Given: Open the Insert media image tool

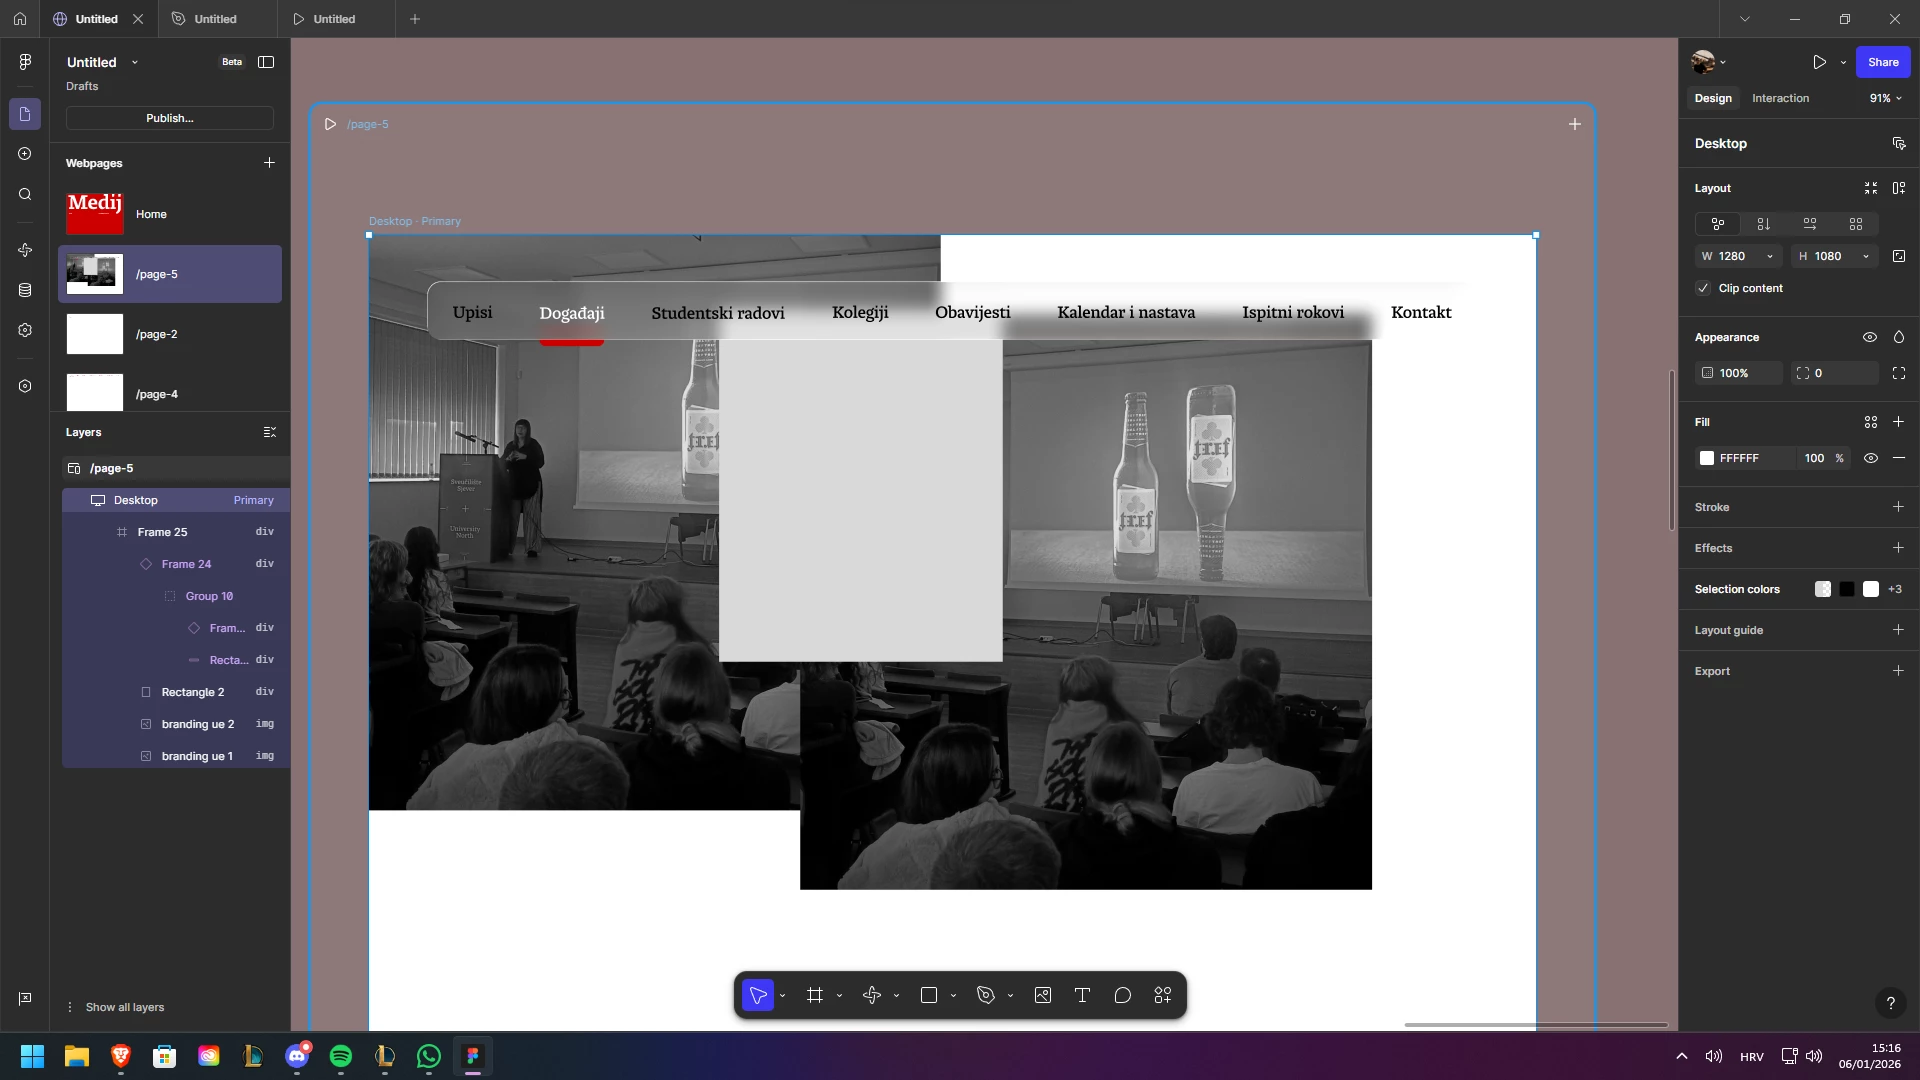Looking at the screenshot, I should click(x=1043, y=995).
